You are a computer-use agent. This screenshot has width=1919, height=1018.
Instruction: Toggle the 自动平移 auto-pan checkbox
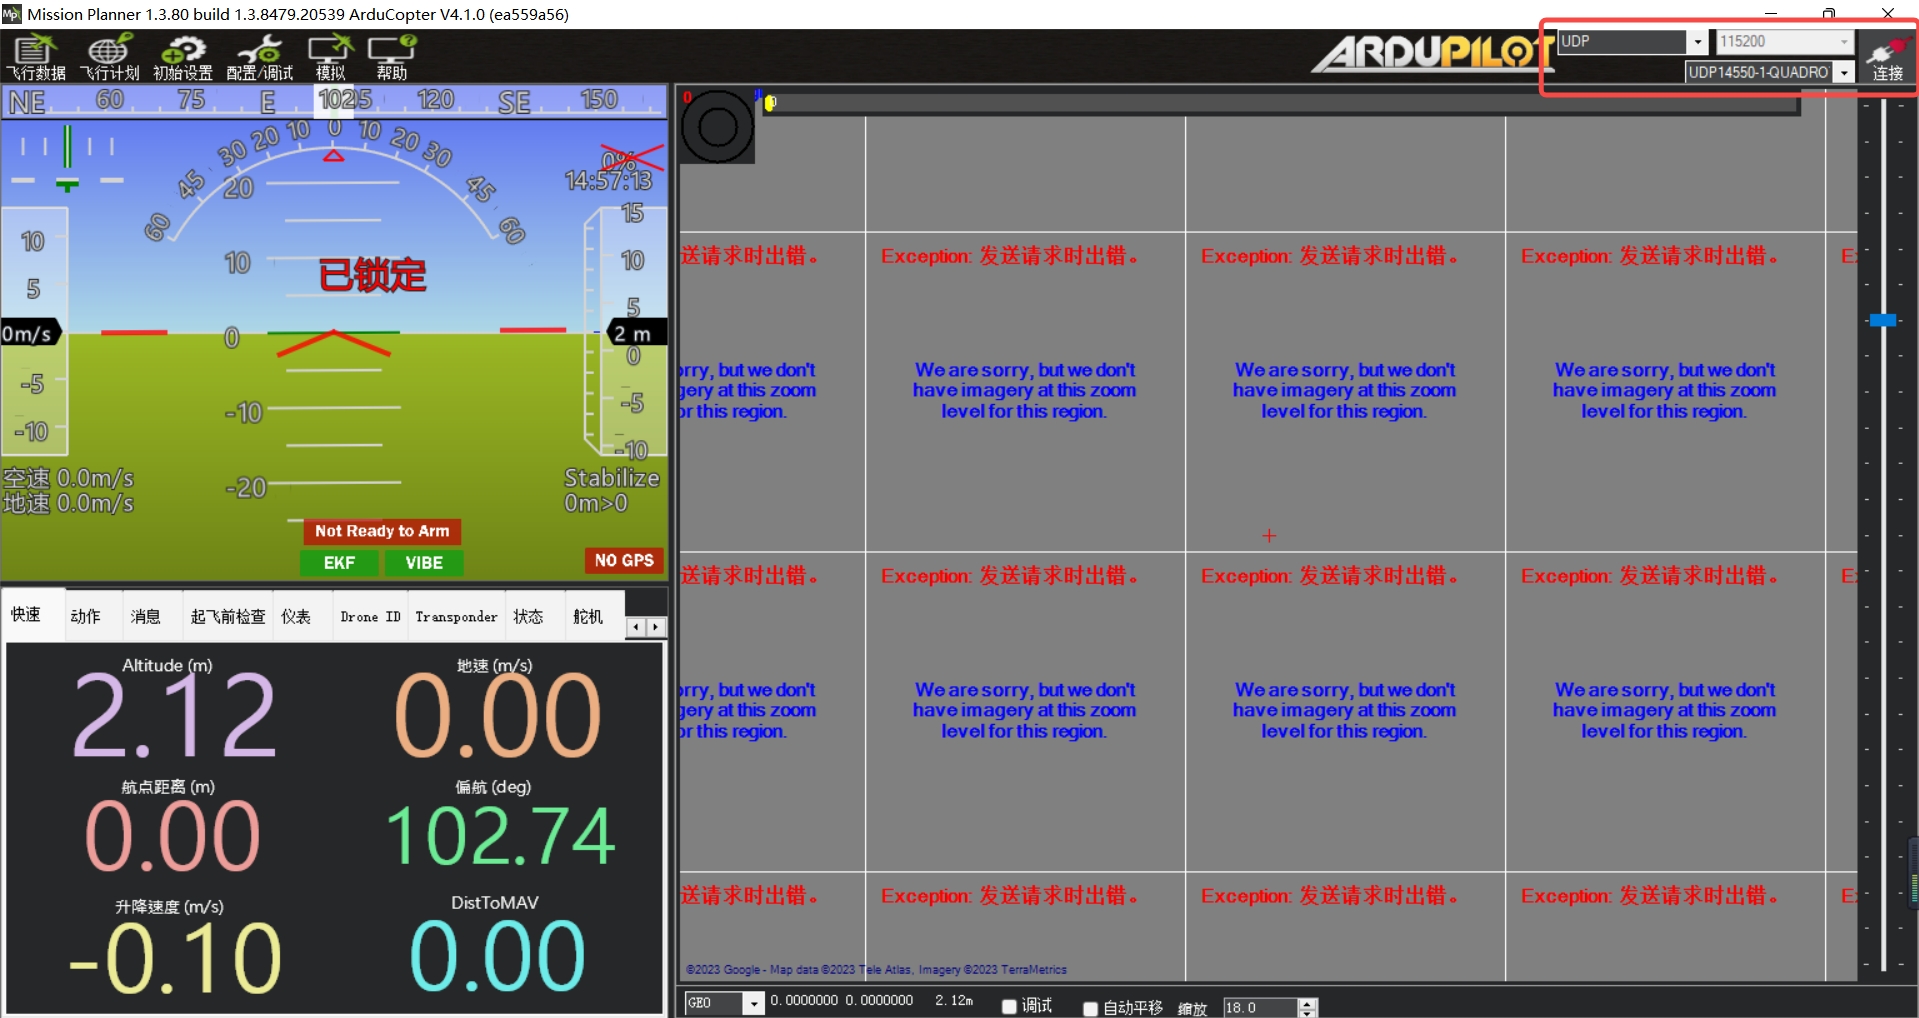1091,1008
